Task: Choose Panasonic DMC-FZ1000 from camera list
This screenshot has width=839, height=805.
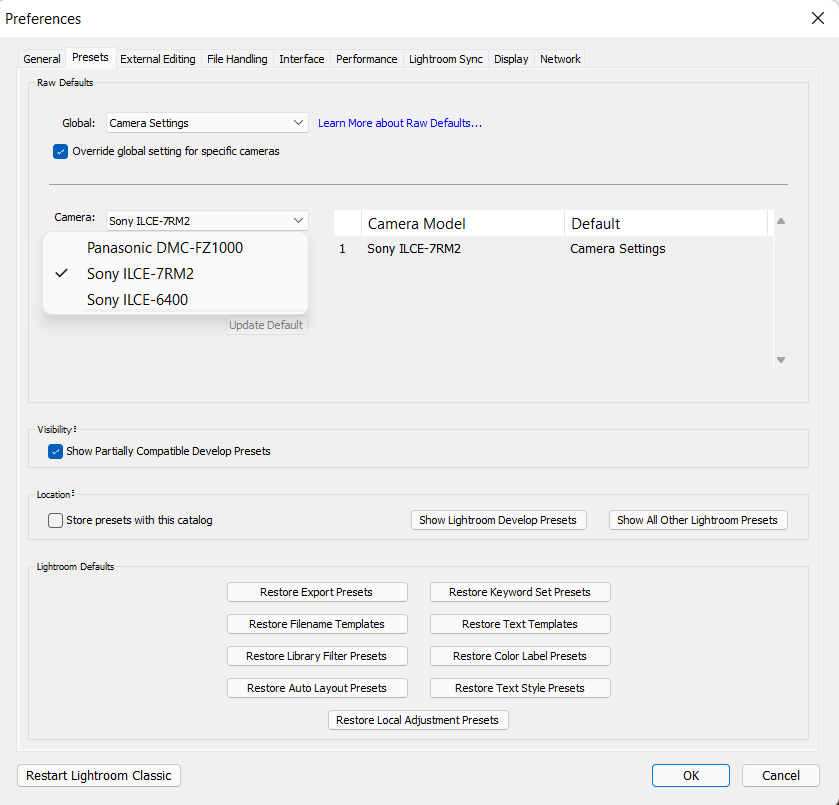Action: tap(164, 248)
